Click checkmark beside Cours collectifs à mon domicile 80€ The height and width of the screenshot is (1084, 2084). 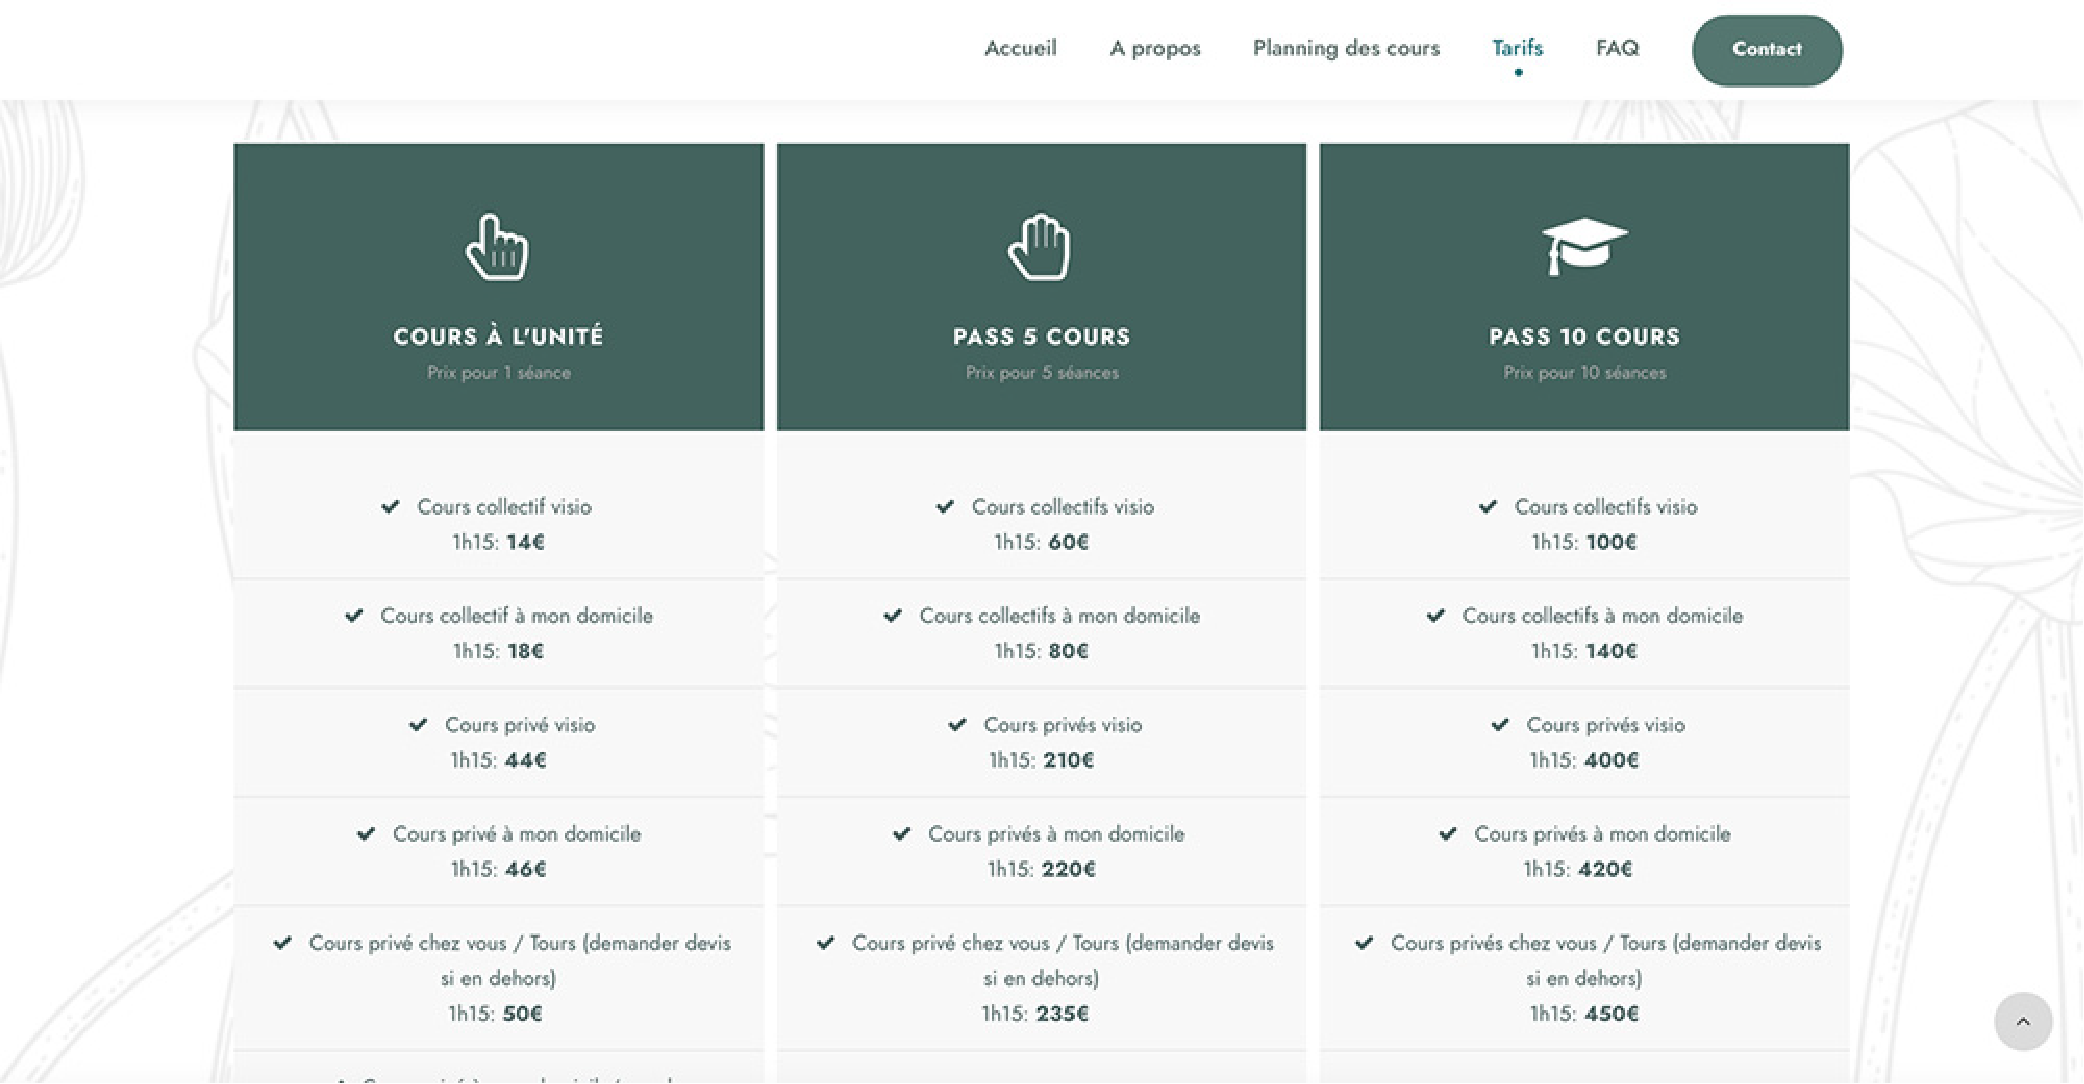pos(892,616)
